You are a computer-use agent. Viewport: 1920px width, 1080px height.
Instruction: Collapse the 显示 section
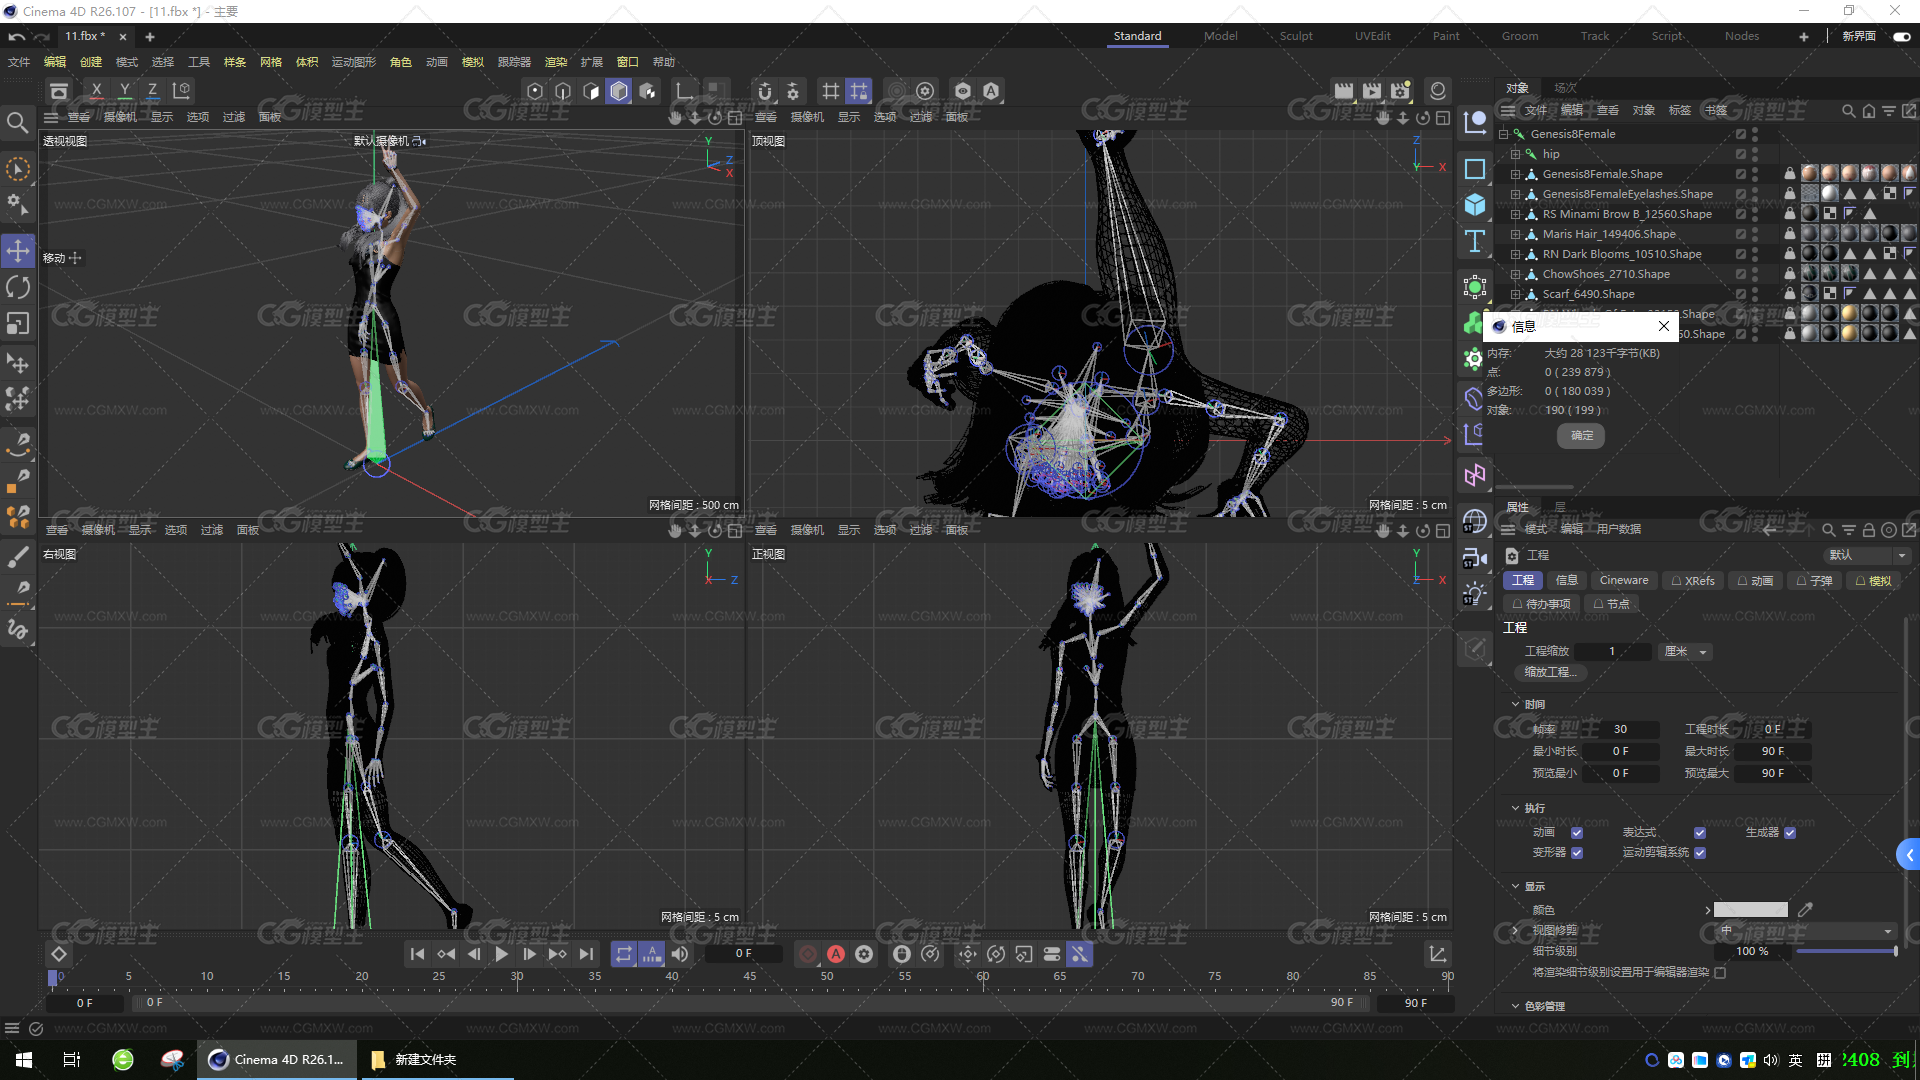1515,886
